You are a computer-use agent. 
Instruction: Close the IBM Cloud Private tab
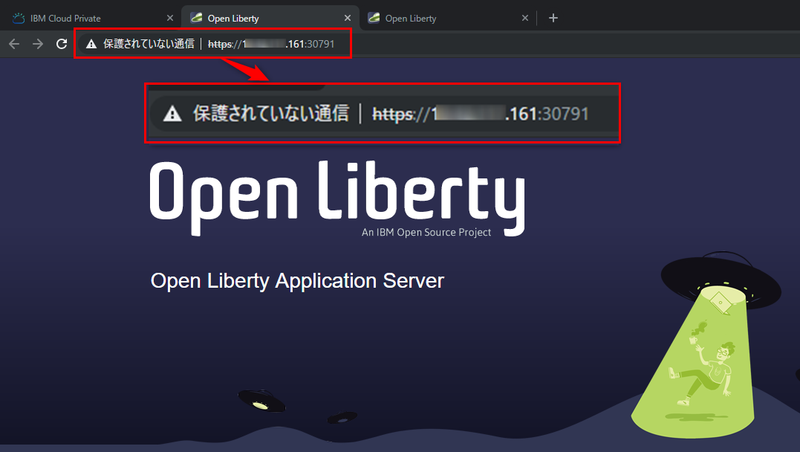point(170,18)
